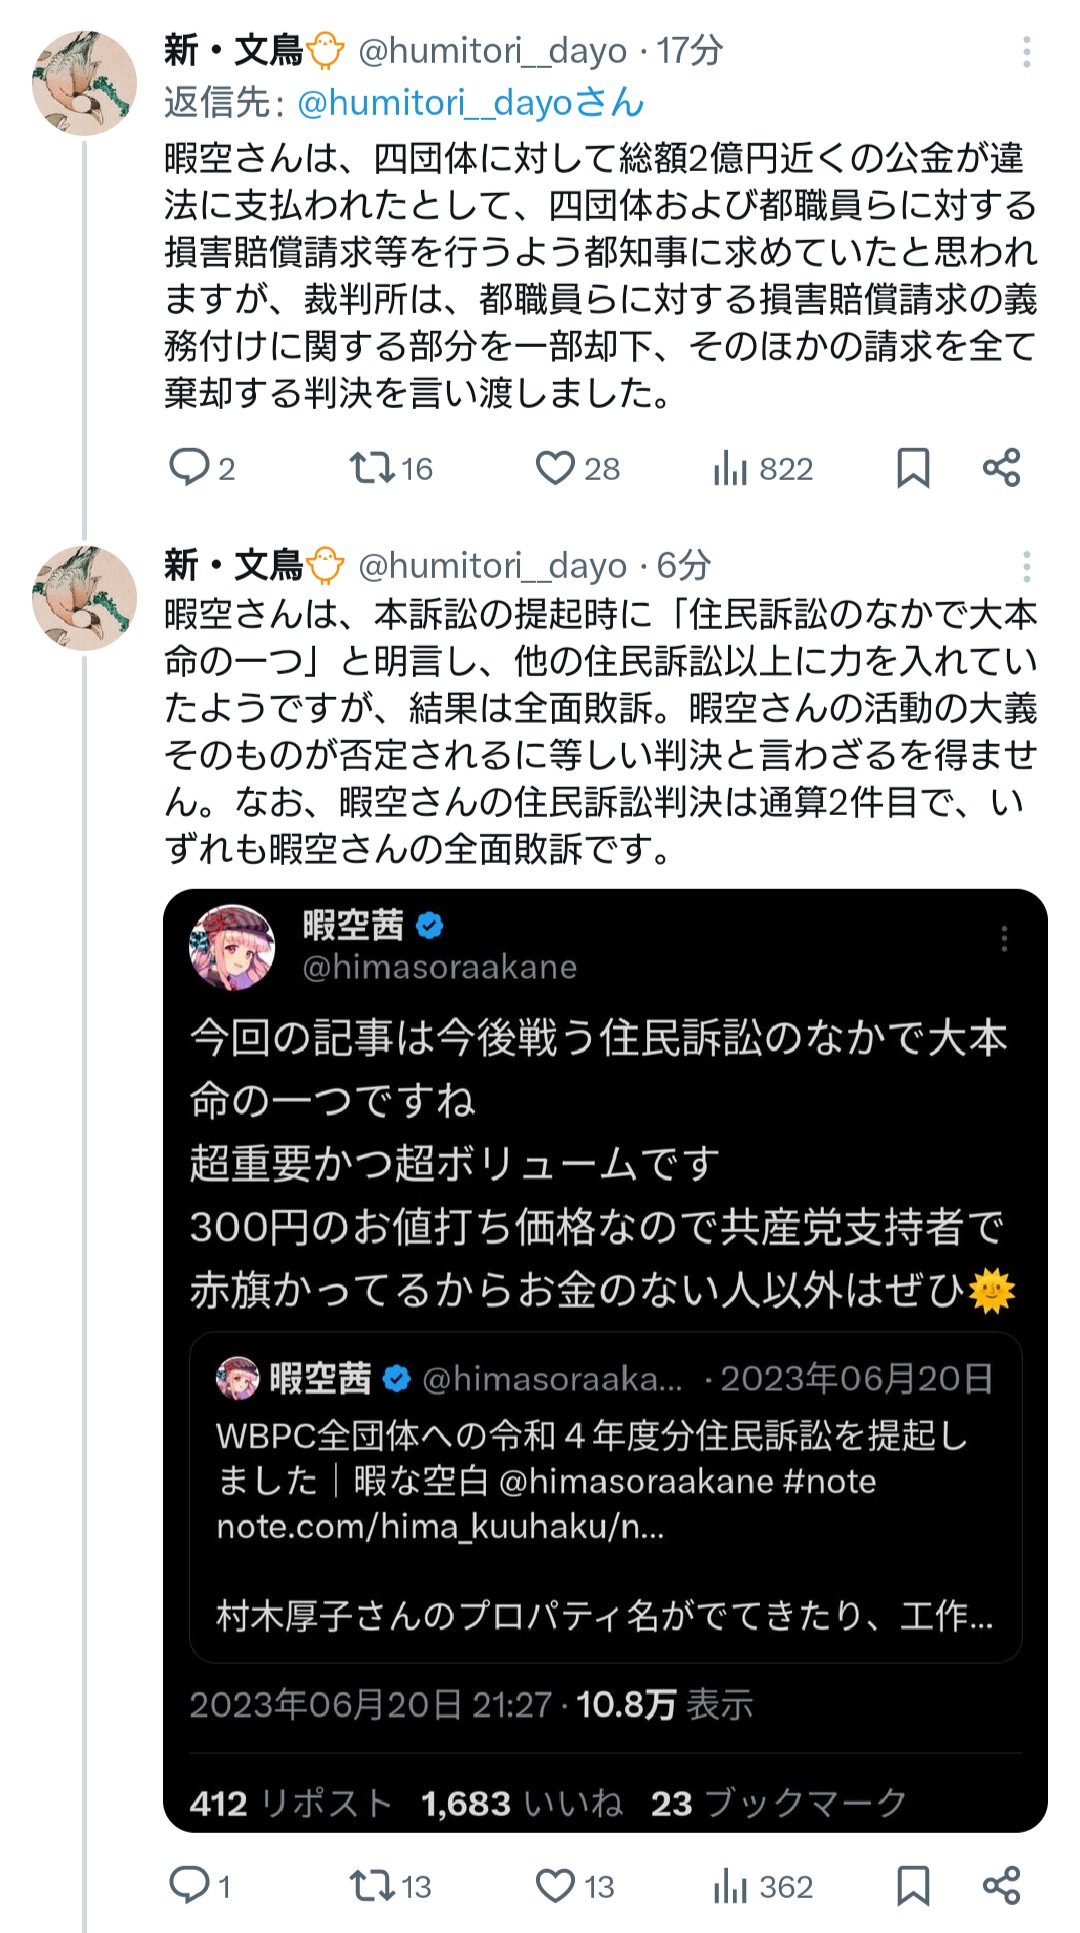Reply to the first tweet (2 replies)
Viewport: 1080px width, 1933px height.
[189, 468]
